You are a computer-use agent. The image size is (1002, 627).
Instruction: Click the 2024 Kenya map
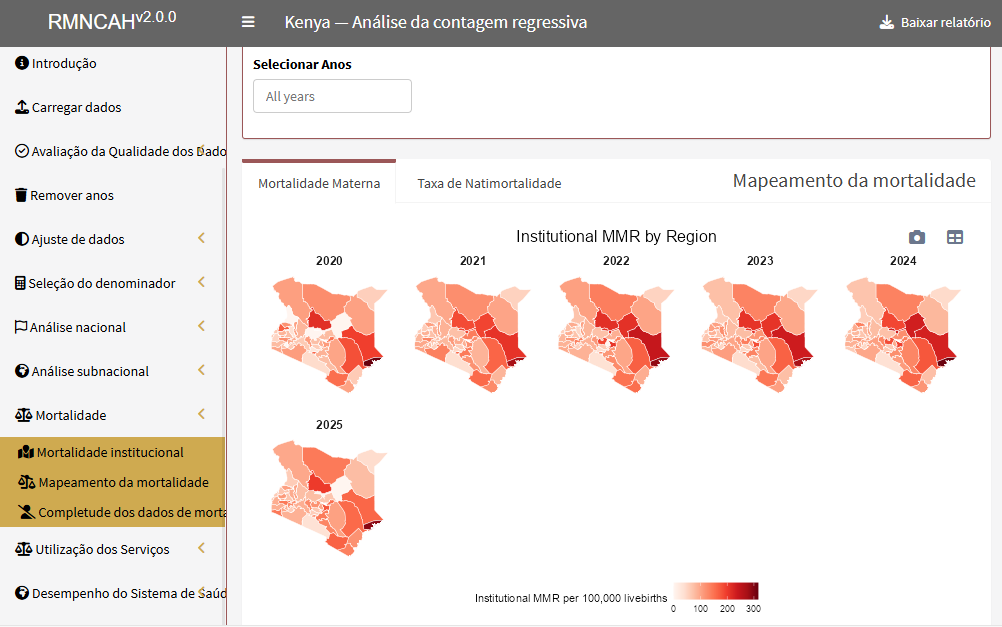tap(903, 334)
